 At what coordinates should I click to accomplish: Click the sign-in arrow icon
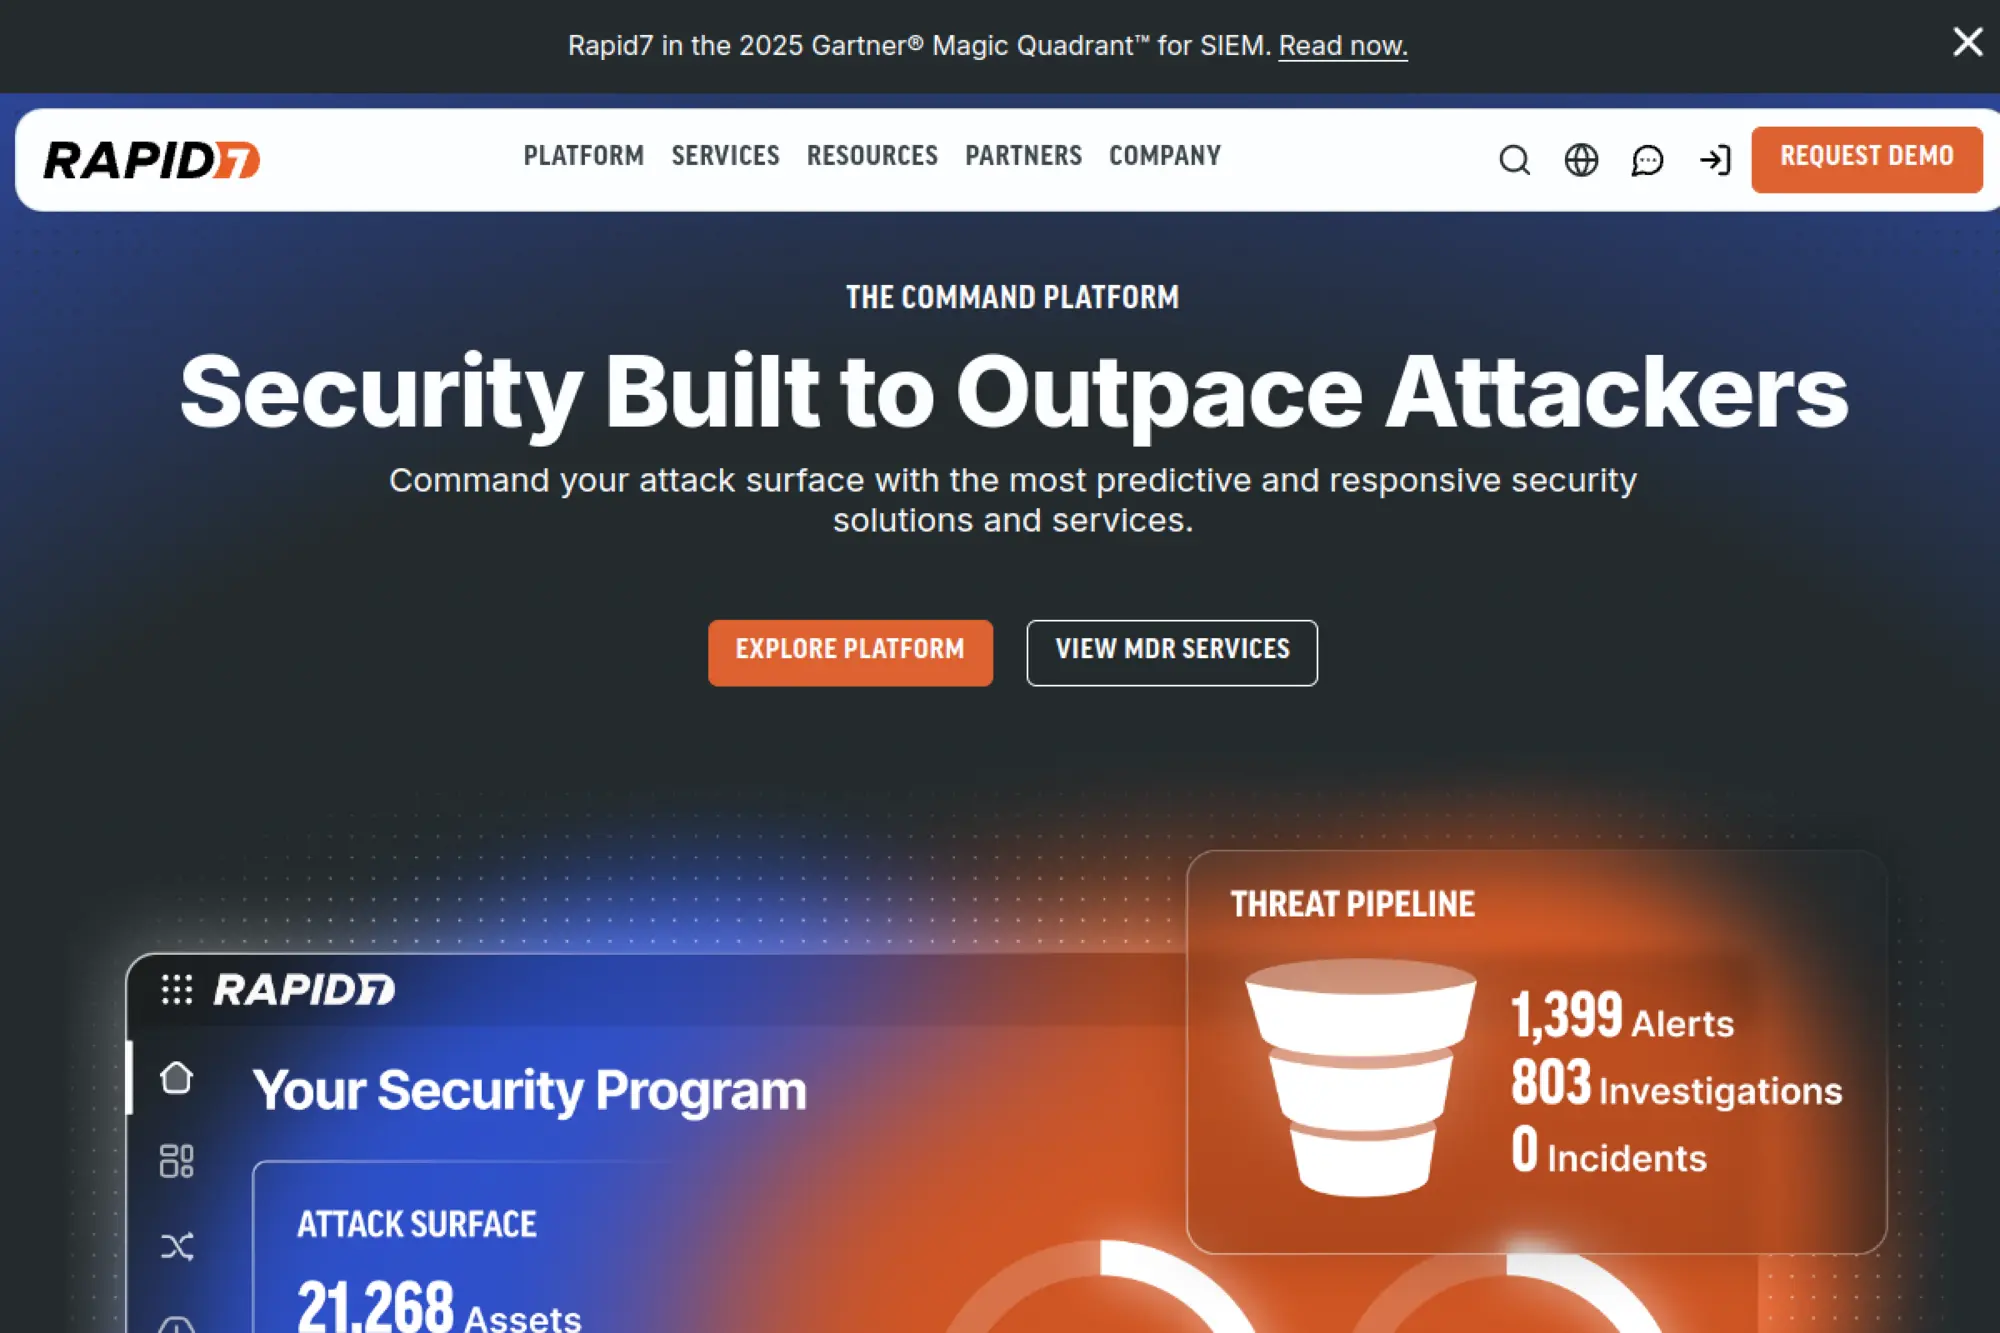(x=1715, y=160)
